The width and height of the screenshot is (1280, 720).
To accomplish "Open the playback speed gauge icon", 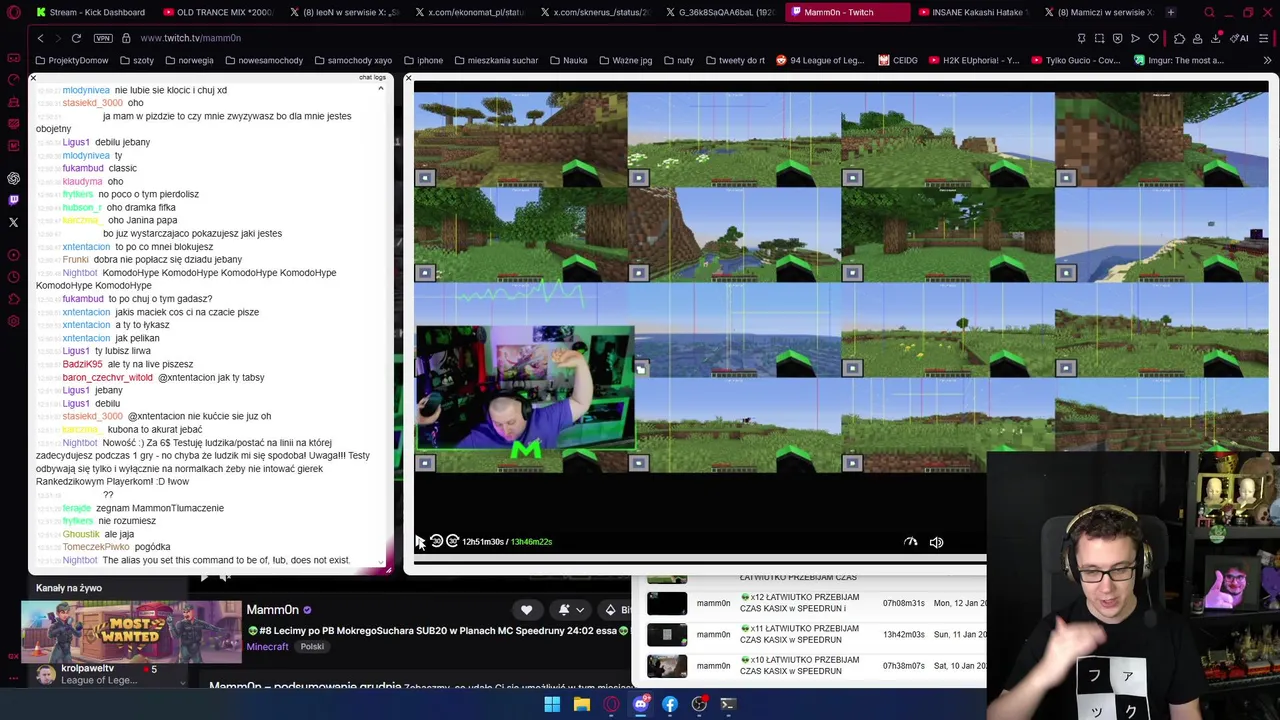I will 910,541.
